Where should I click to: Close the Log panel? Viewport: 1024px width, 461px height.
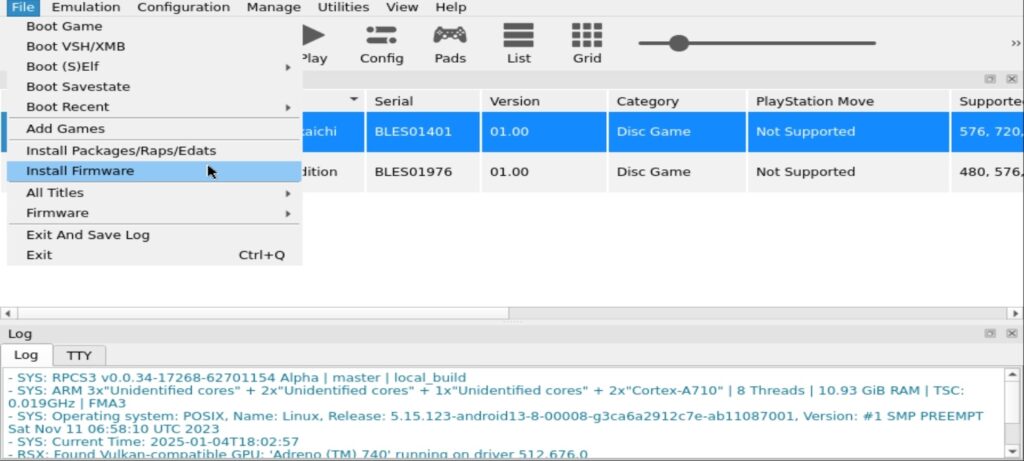(1012, 334)
